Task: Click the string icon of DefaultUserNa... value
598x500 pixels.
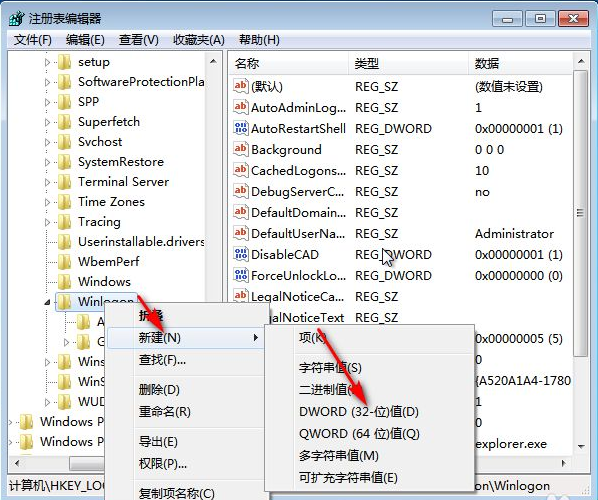Action: [x=241, y=233]
